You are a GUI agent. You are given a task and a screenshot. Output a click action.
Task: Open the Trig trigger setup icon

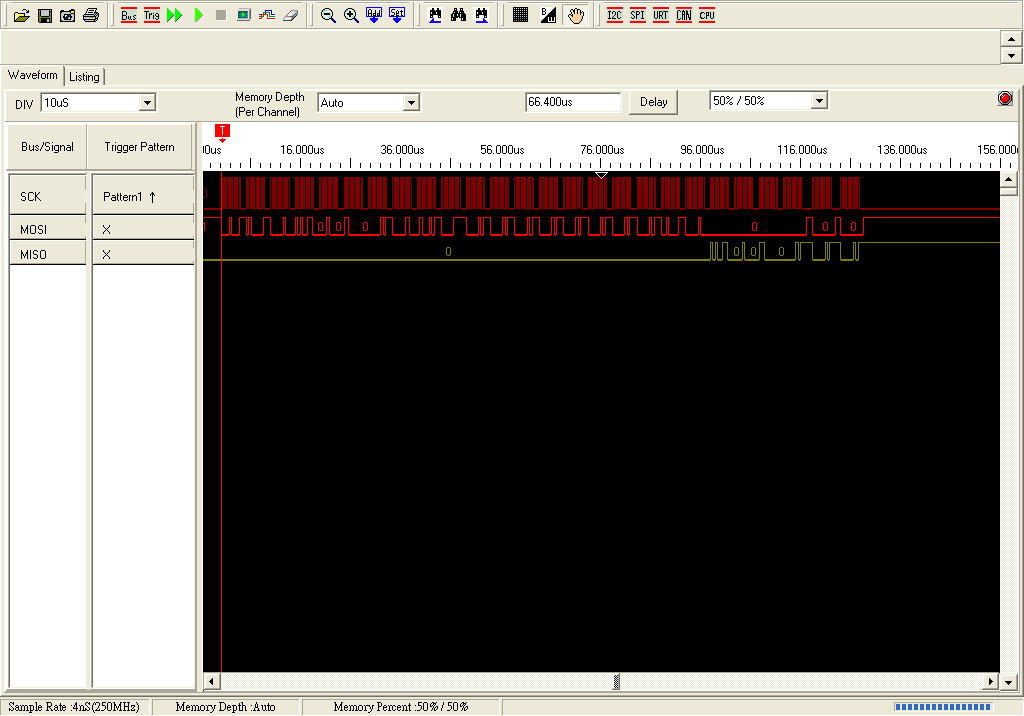152,16
